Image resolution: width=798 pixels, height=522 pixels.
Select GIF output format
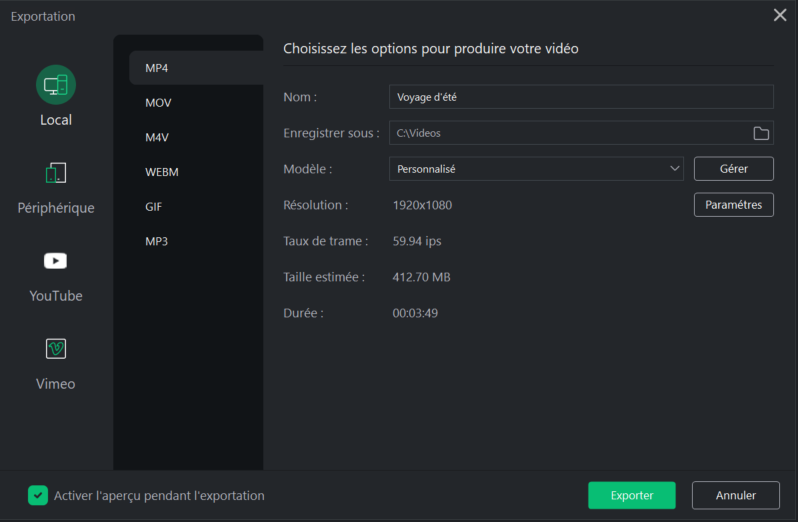pos(196,207)
